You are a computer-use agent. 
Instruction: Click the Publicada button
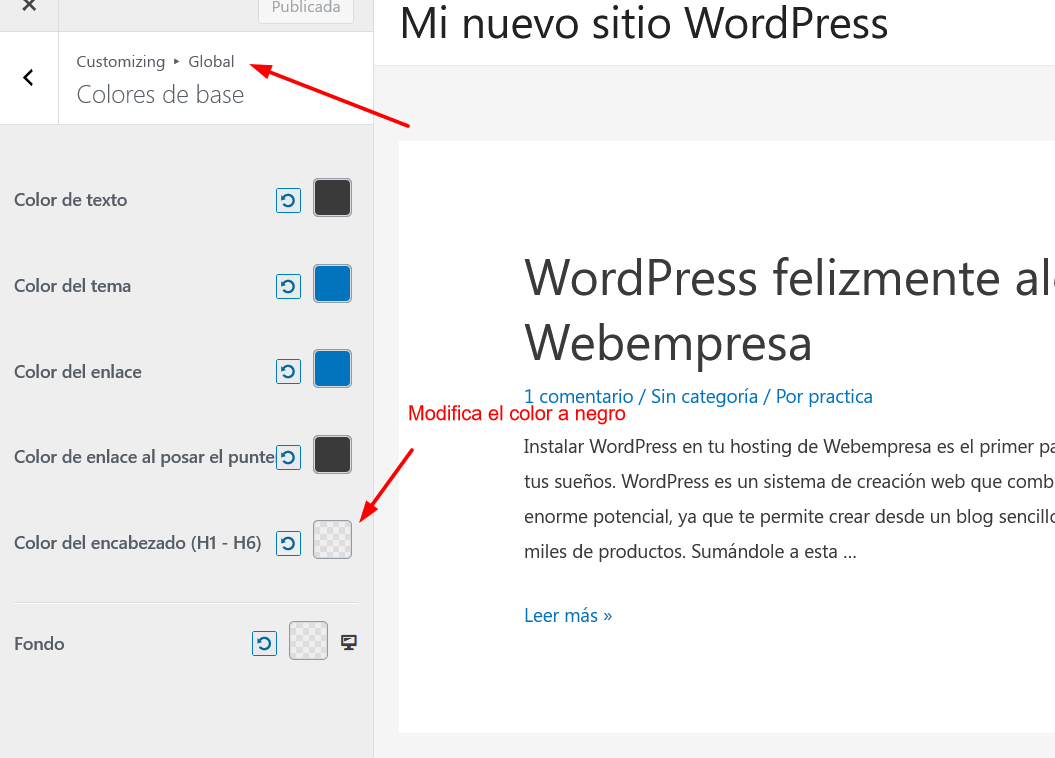[x=306, y=8]
